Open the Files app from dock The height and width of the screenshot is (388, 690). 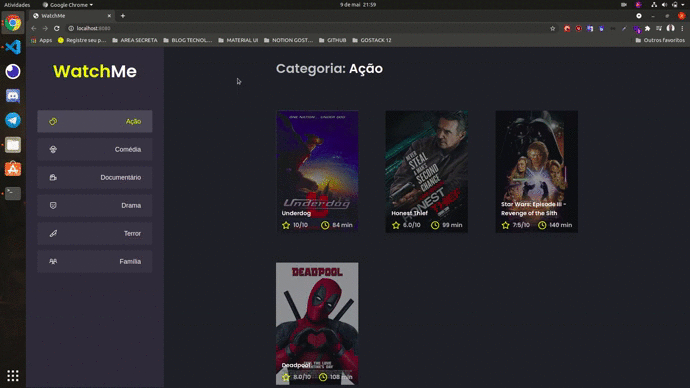point(13,145)
